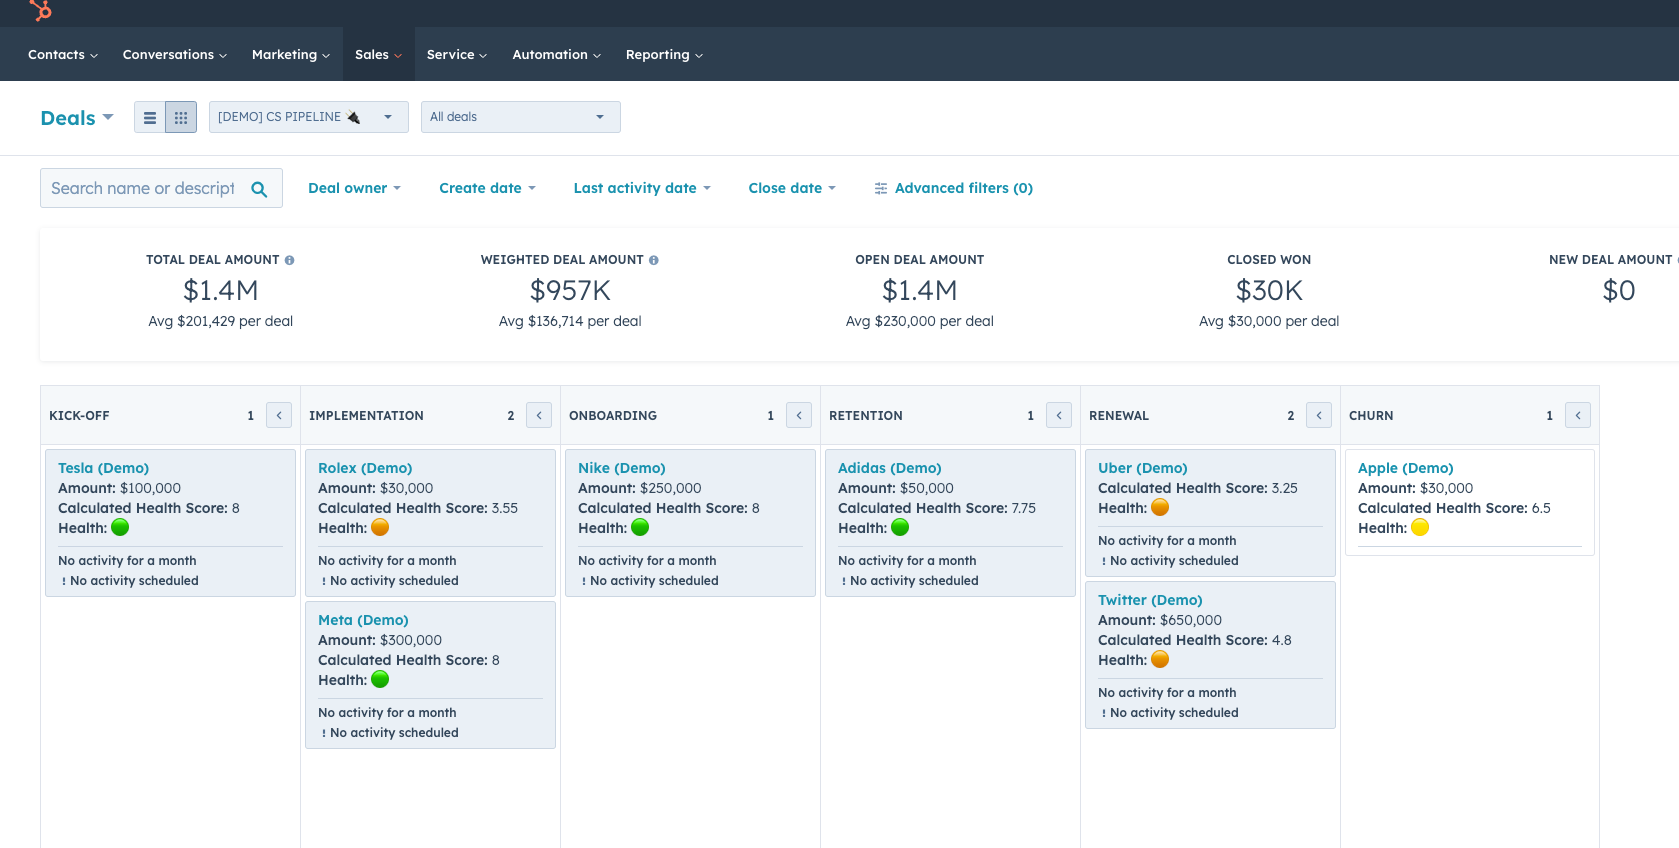Click Adidas green health dot
Screen dimensions: 1679x848
(x=900, y=527)
